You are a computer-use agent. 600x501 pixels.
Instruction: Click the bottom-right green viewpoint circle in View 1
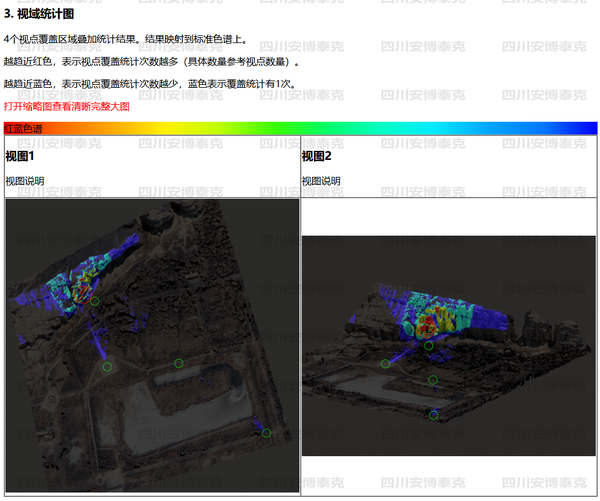tap(266, 433)
